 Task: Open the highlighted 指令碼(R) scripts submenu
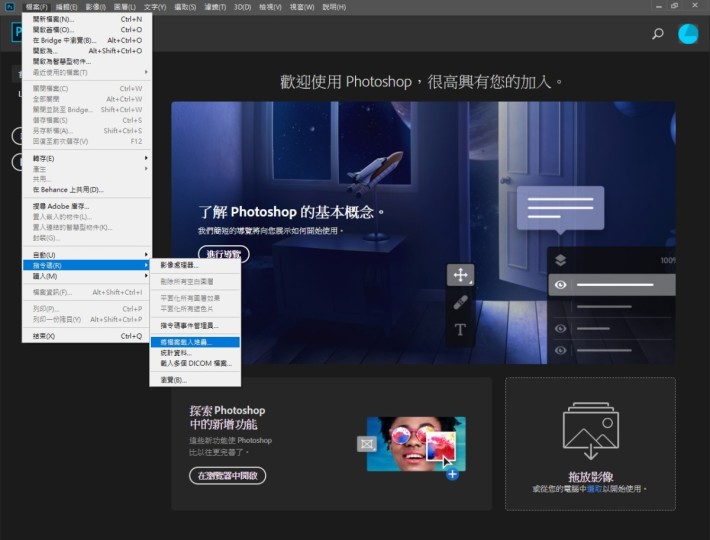87,265
